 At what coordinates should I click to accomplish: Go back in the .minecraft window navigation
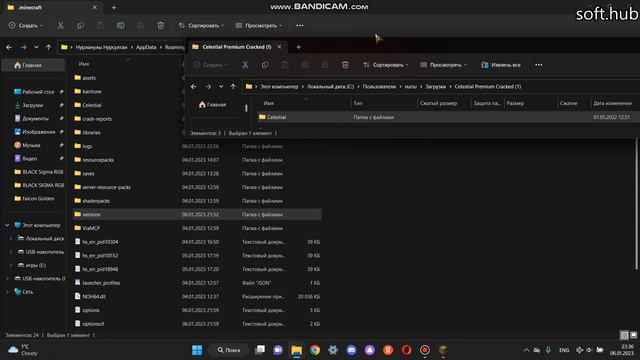point(9,47)
